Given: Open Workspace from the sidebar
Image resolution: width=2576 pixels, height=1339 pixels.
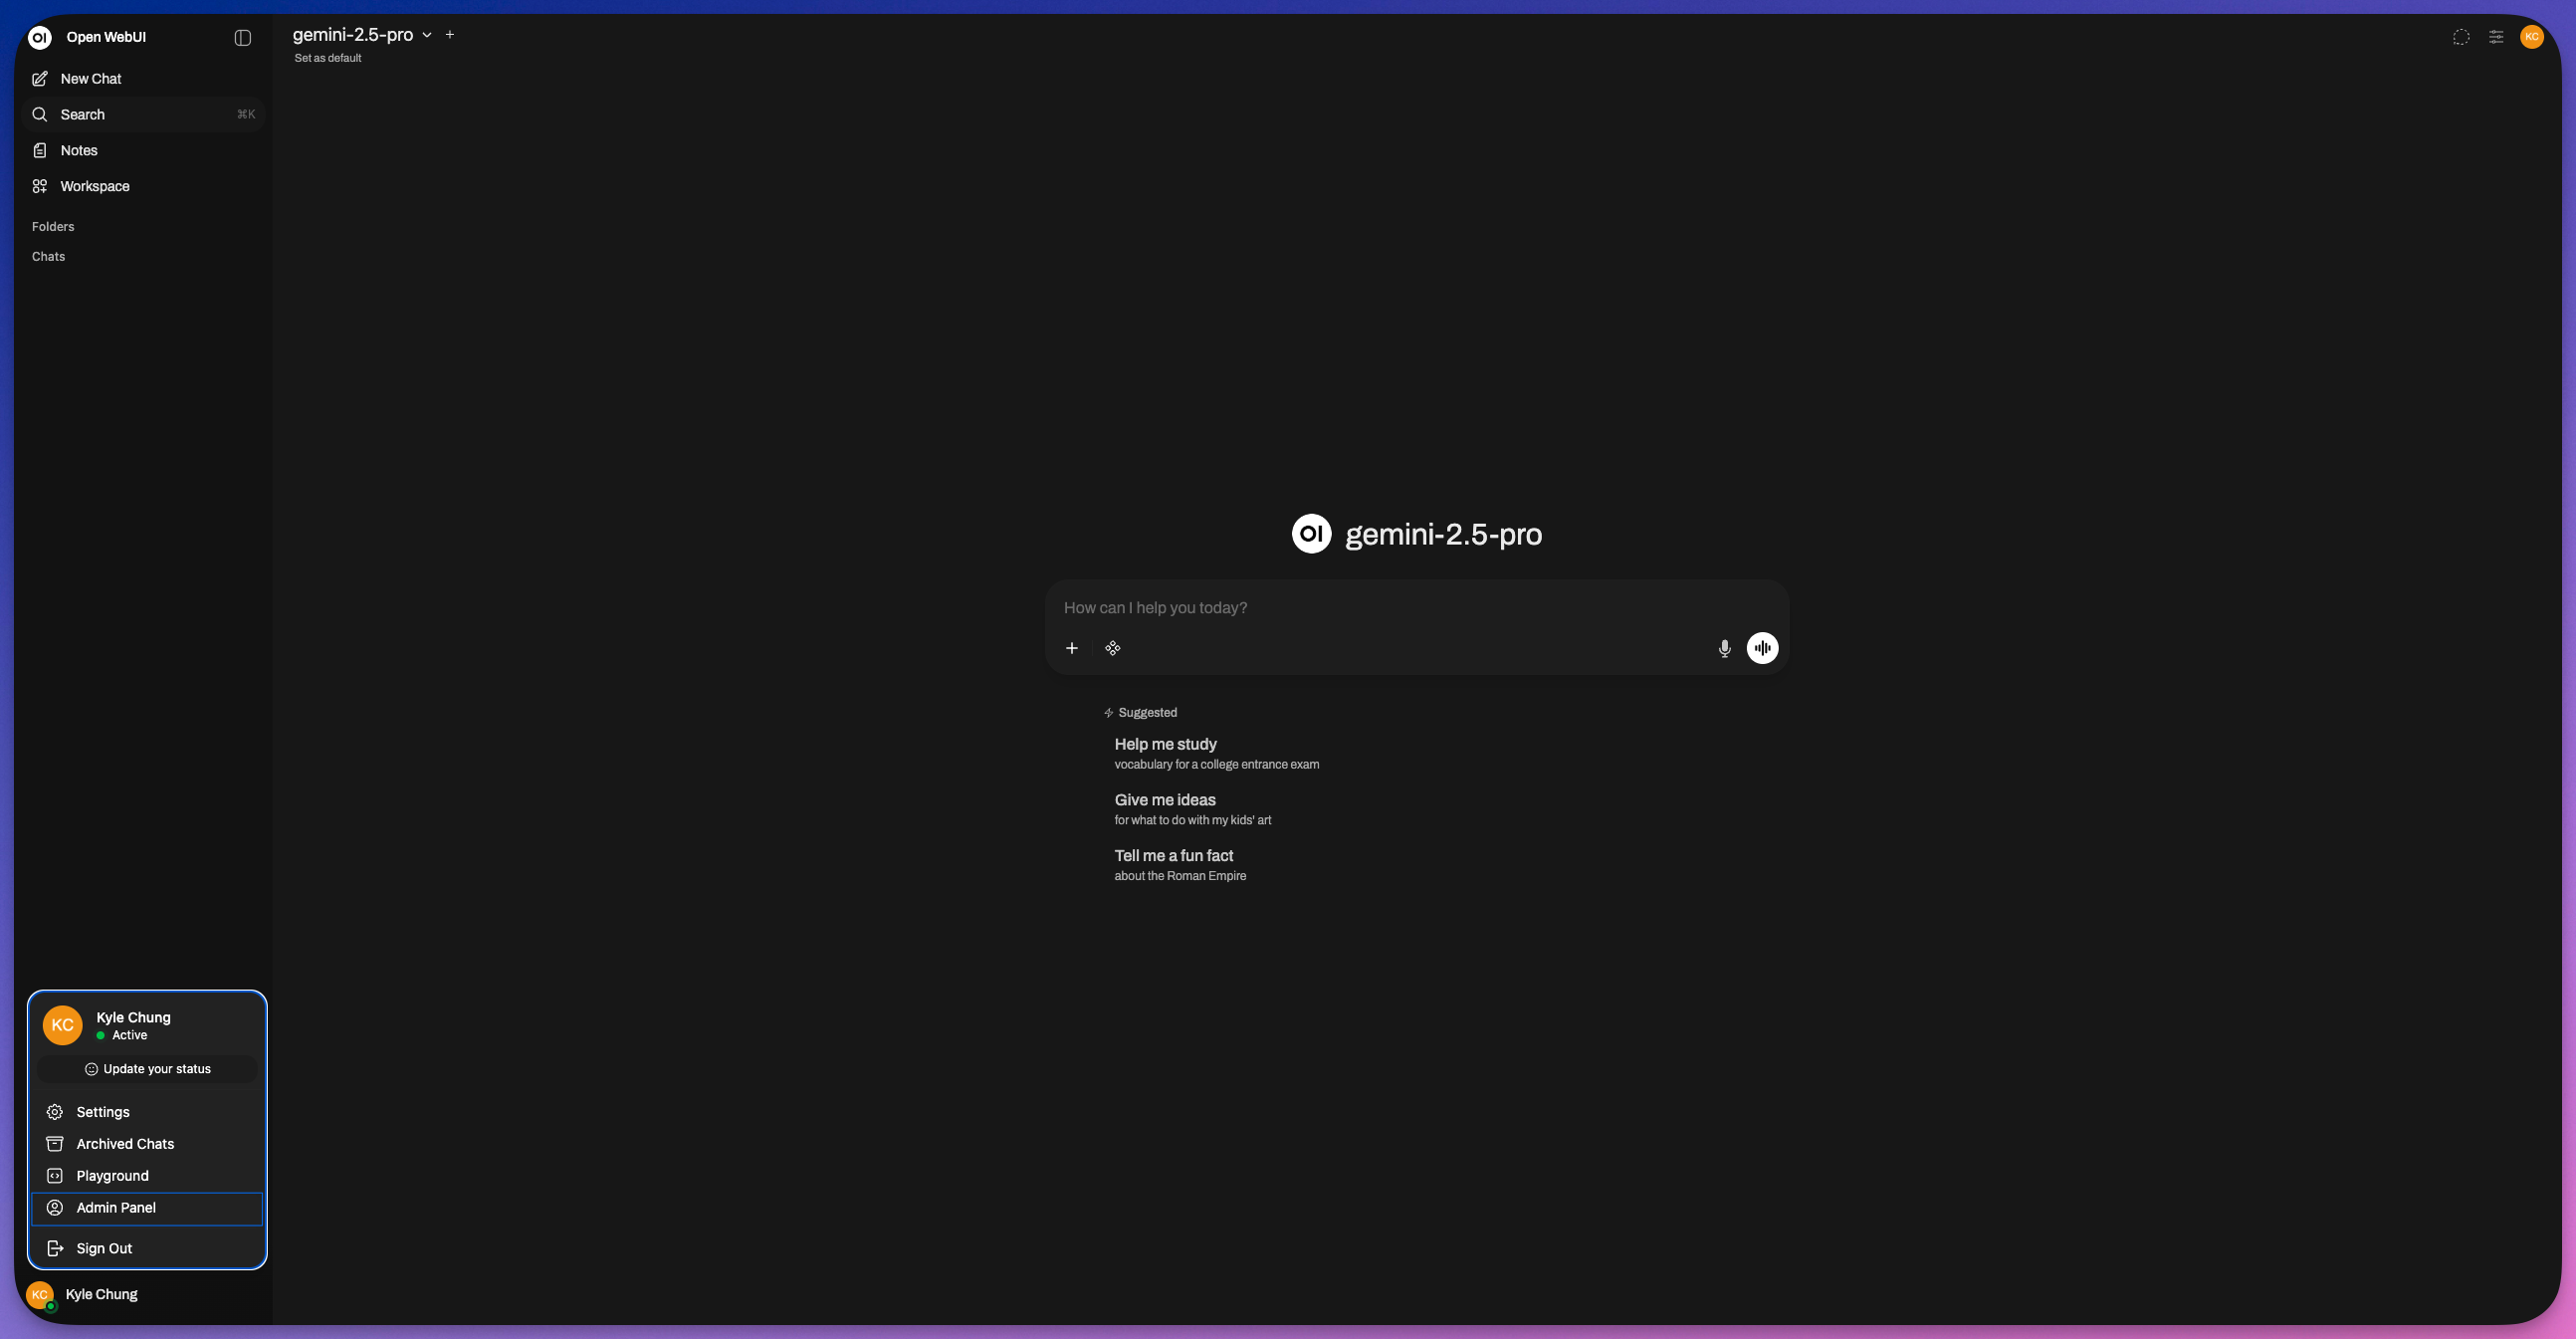Looking at the screenshot, I should (94, 186).
